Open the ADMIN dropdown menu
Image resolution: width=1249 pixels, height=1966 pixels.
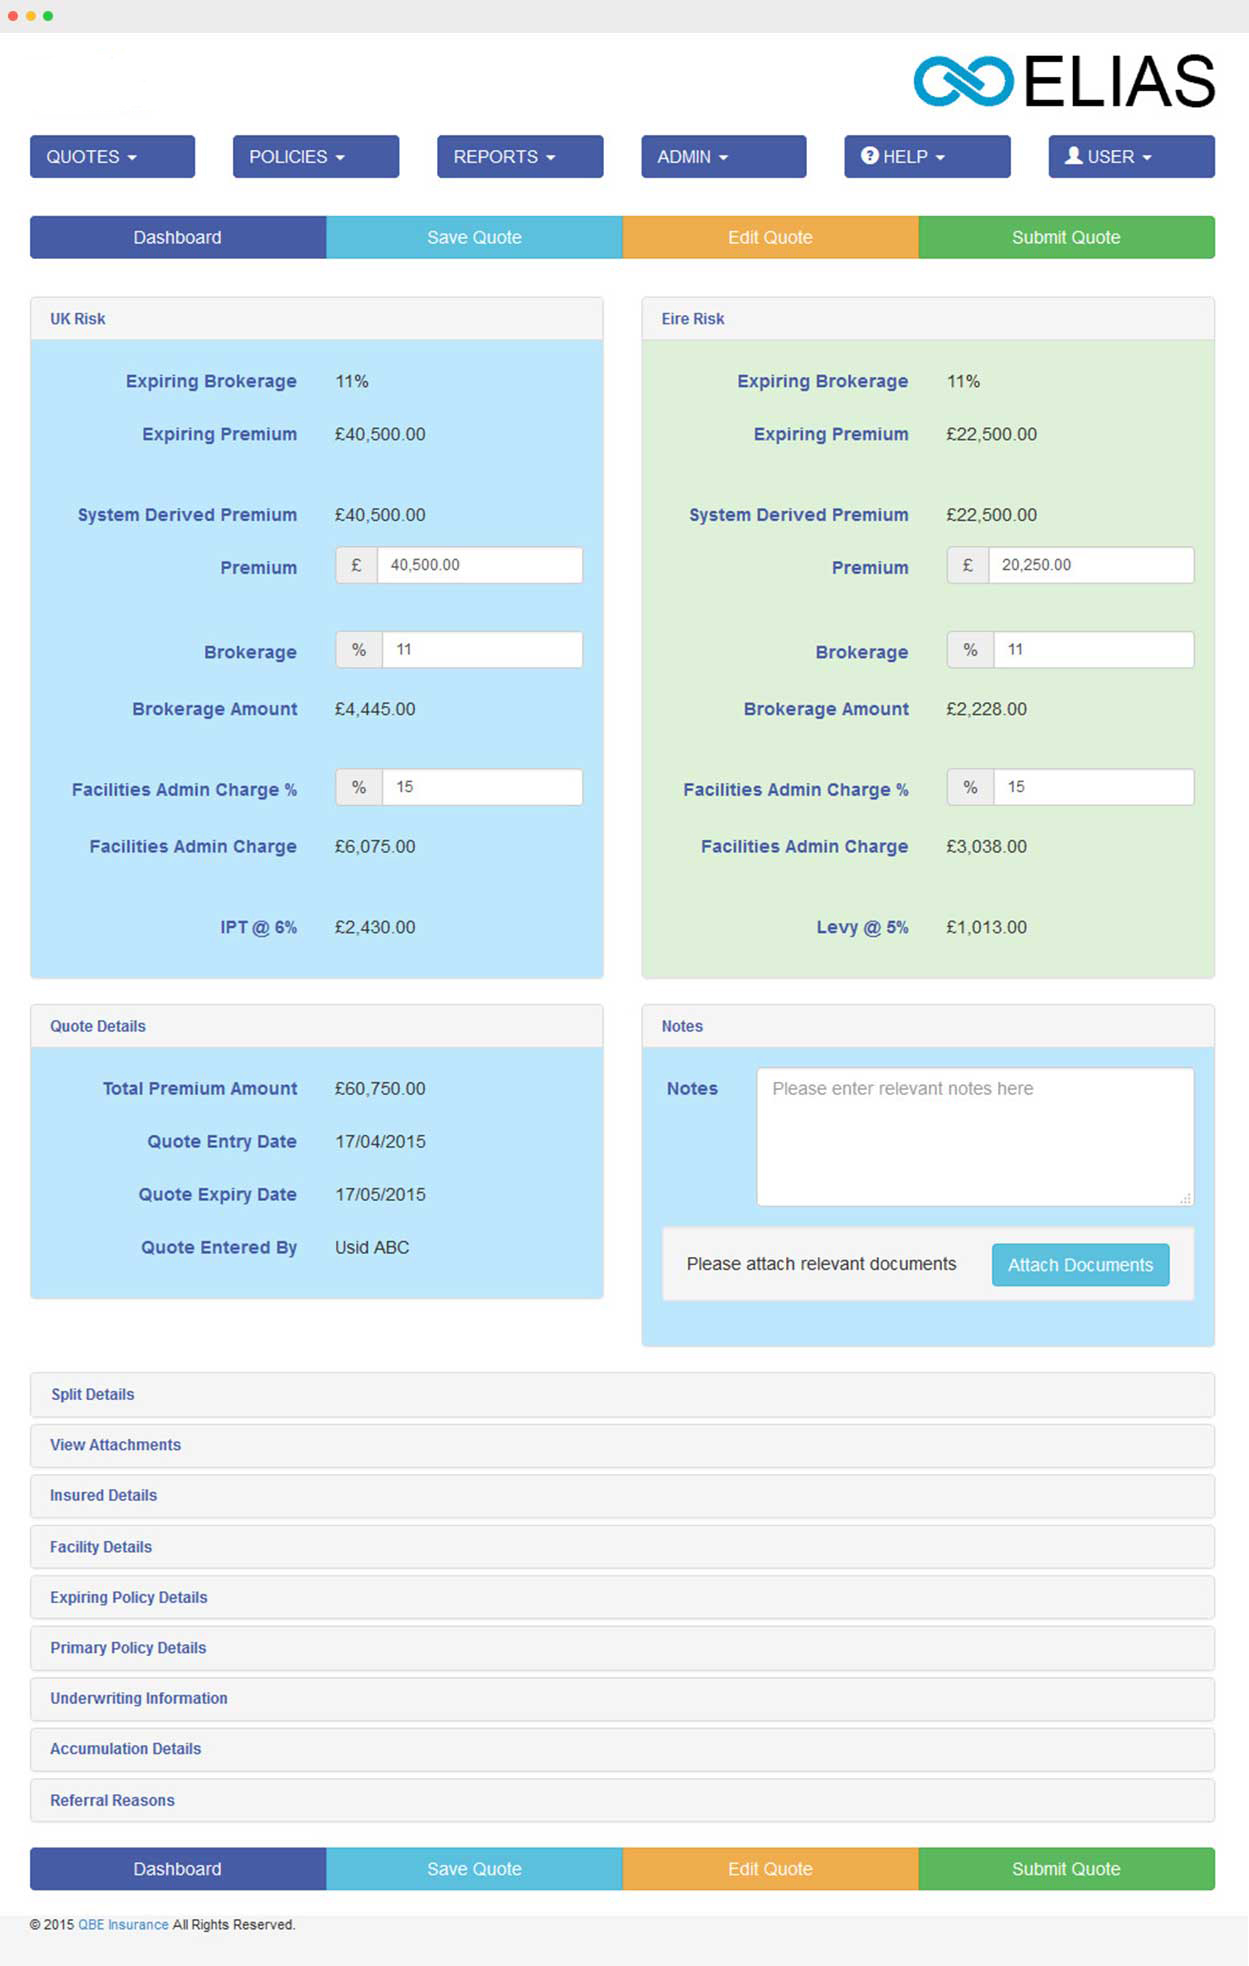[x=723, y=157]
